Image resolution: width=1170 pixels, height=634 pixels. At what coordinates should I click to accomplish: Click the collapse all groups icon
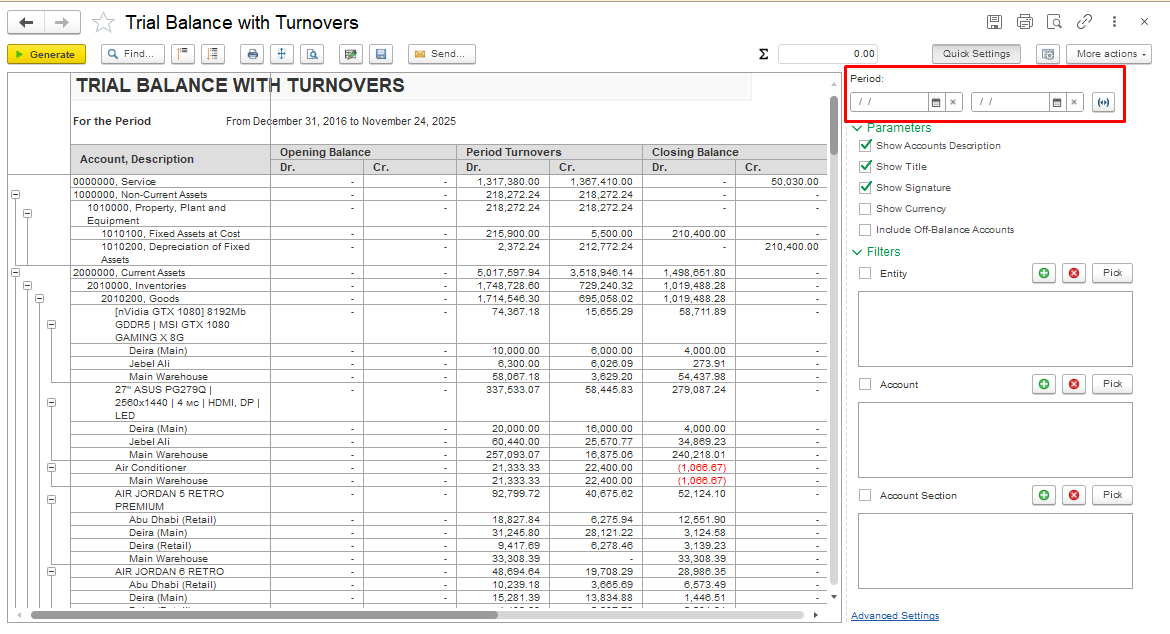[x=183, y=54]
